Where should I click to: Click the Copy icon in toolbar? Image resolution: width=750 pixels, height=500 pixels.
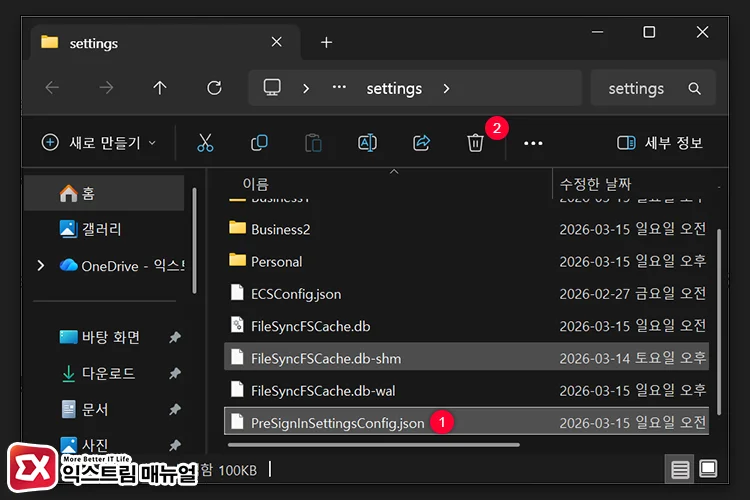tap(259, 143)
